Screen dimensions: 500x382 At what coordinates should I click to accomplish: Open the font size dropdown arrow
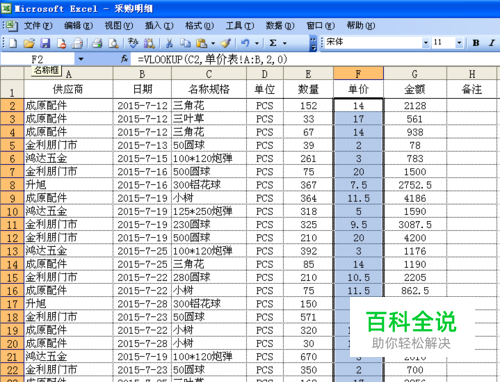click(459, 43)
